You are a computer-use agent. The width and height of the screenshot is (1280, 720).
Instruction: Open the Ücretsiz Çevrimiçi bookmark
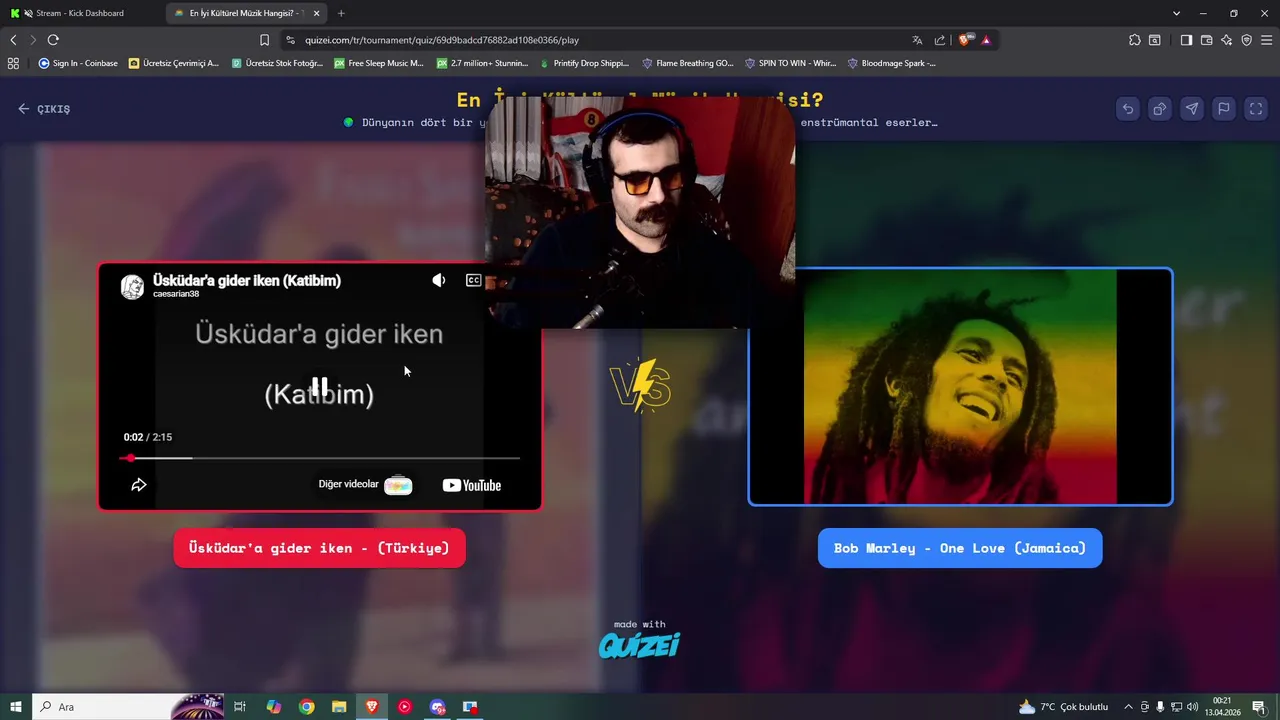pos(174,63)
